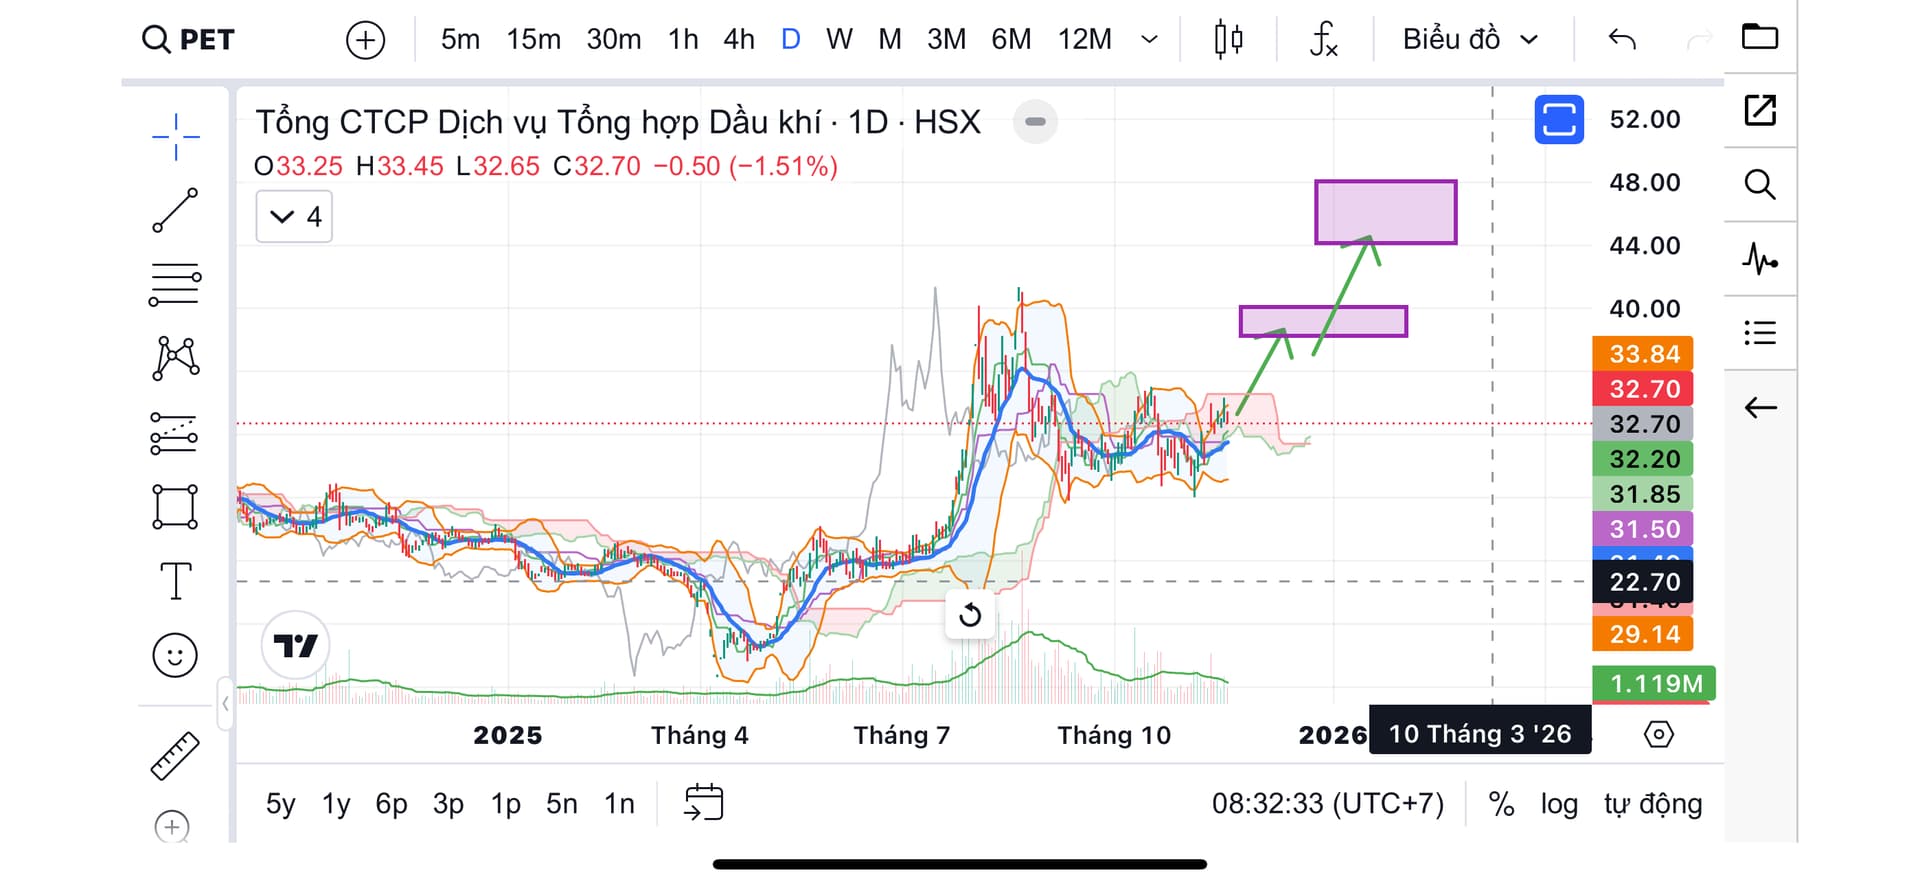Open the indicators fx menu

(x=1323, y=40)
